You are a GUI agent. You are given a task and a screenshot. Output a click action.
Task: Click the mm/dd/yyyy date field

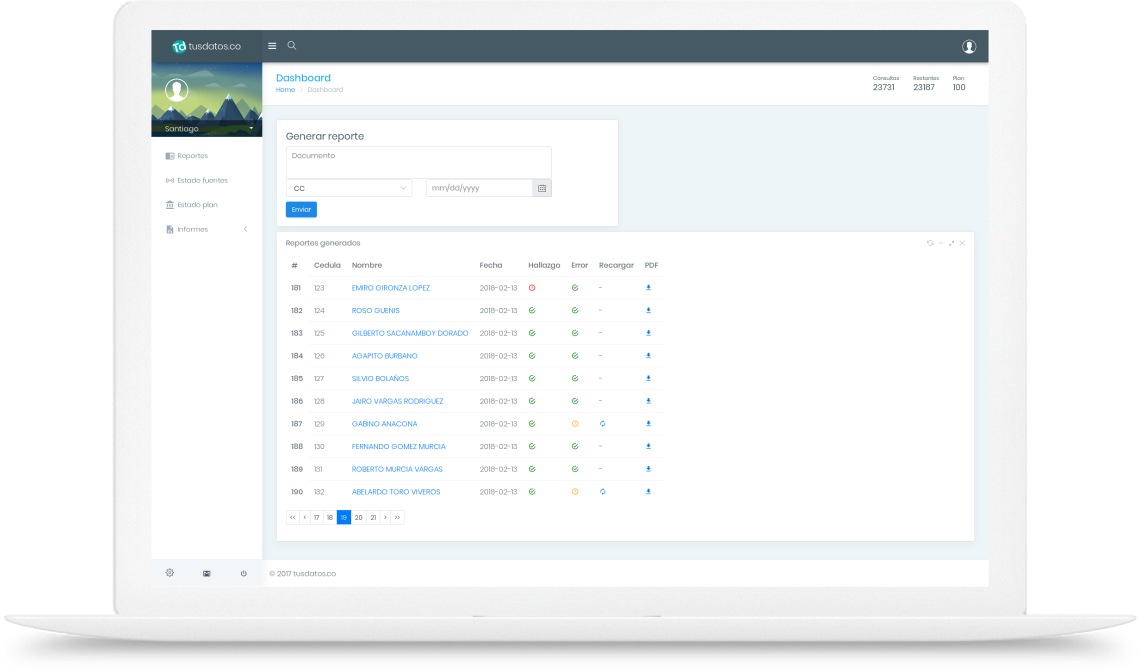pyautogui.click(x=480, y=188)
